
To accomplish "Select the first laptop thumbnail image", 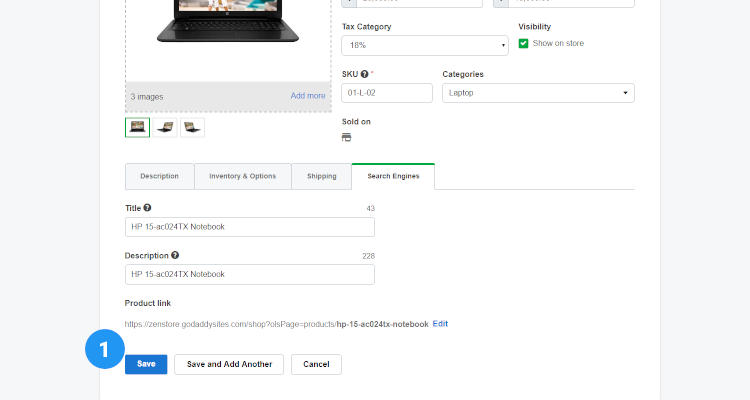I will coord(137,127).
